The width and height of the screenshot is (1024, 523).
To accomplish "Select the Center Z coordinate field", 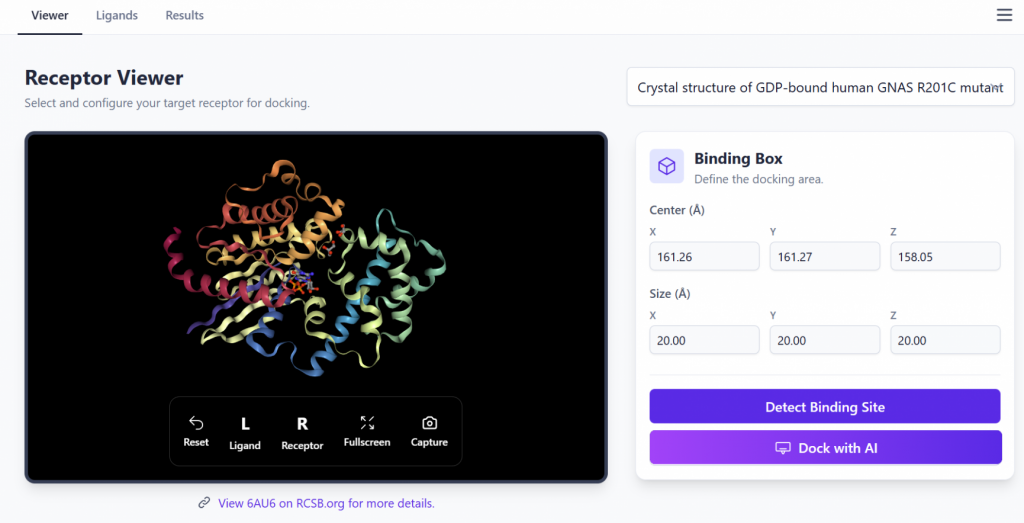I will 945,257.
